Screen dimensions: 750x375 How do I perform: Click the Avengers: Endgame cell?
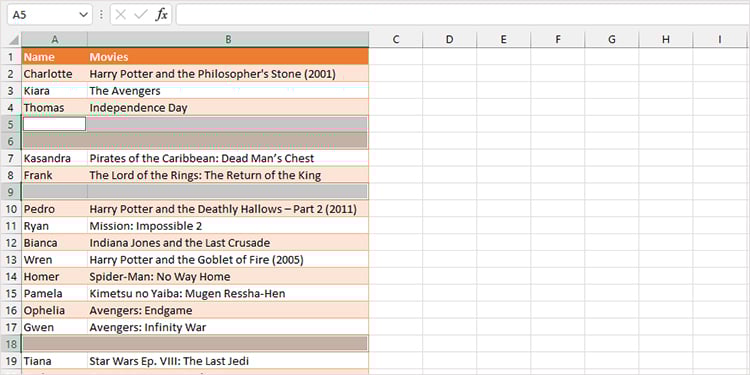(228, 310)
